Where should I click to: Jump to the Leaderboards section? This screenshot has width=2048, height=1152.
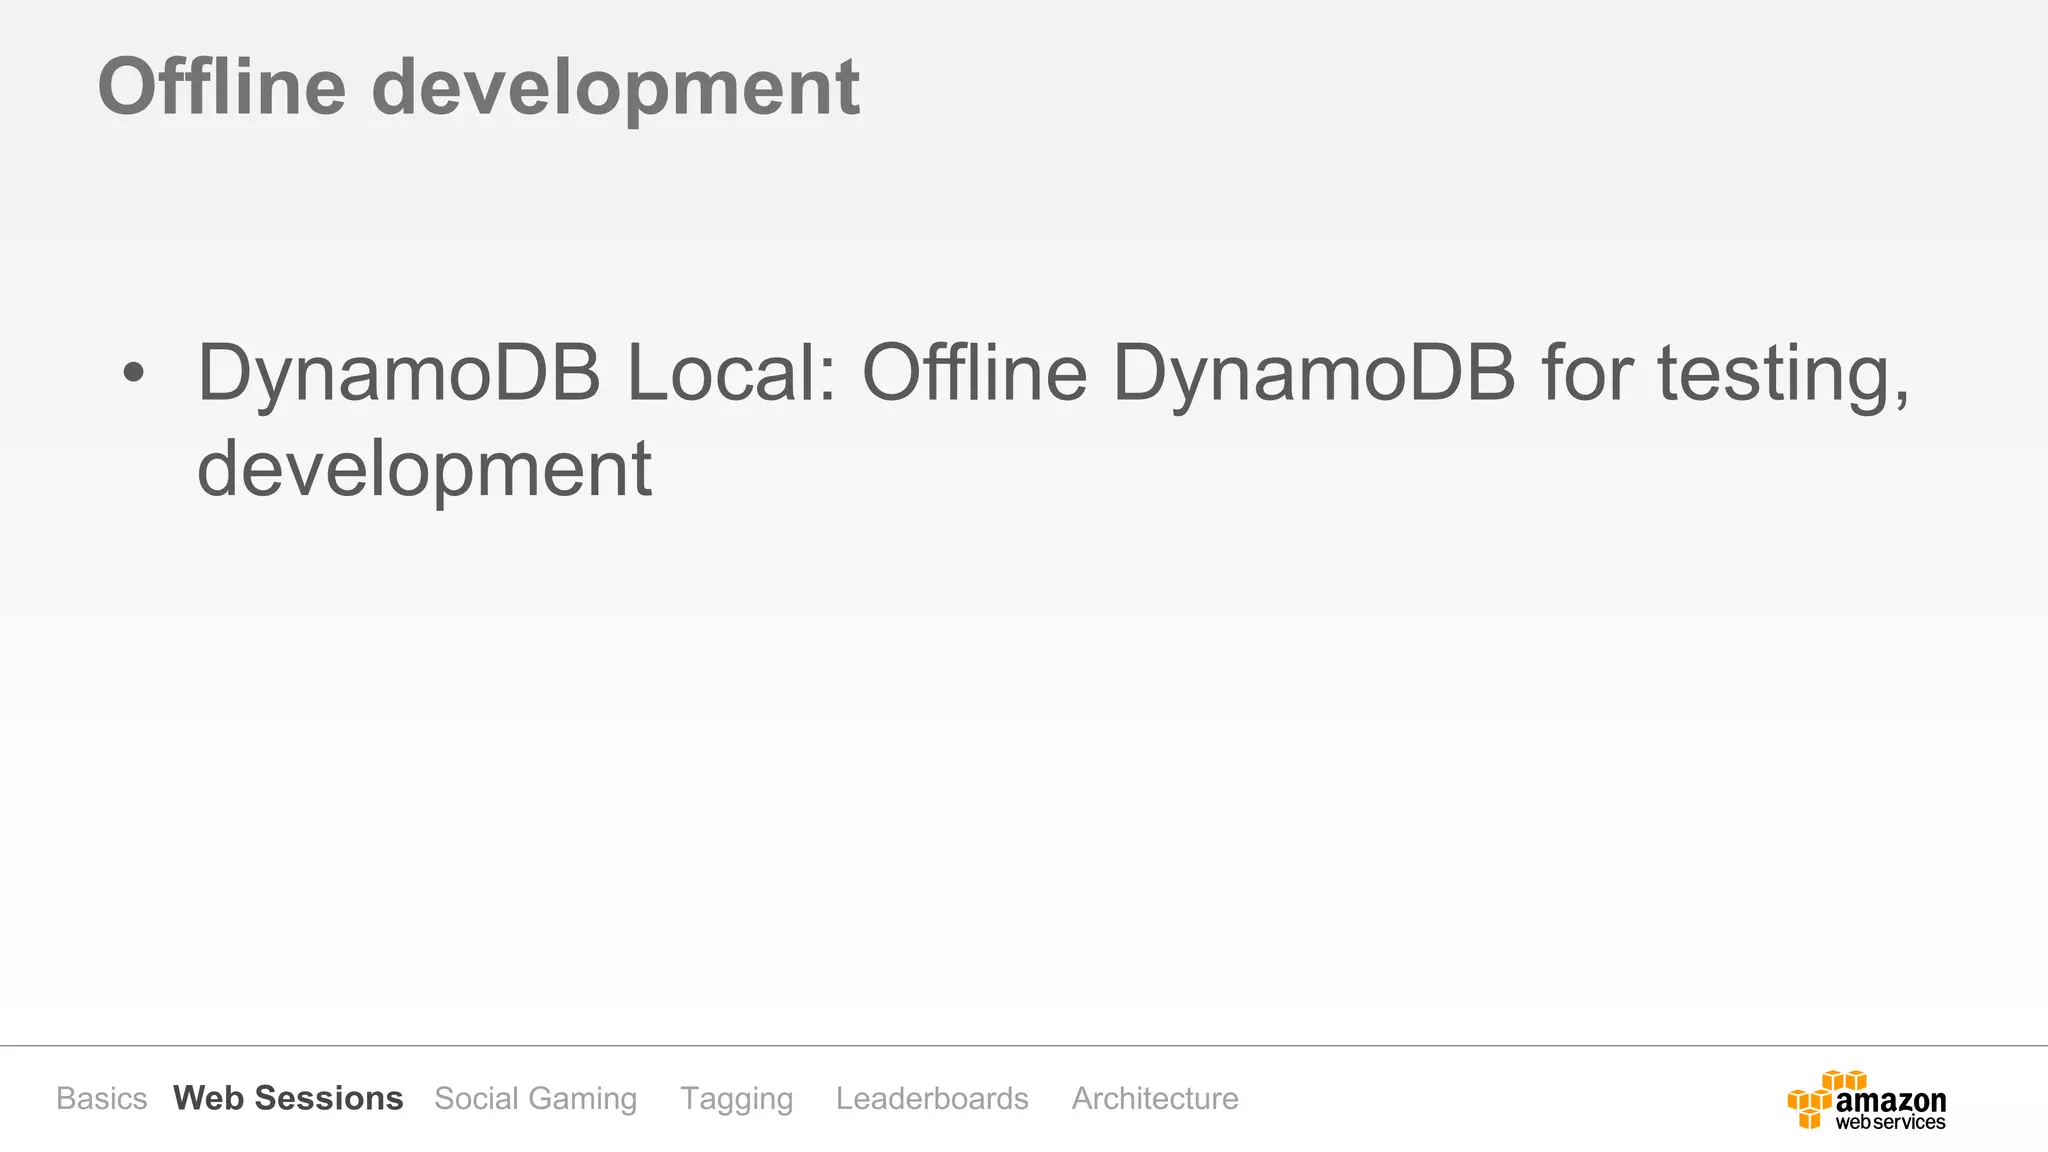[932, 1098]
